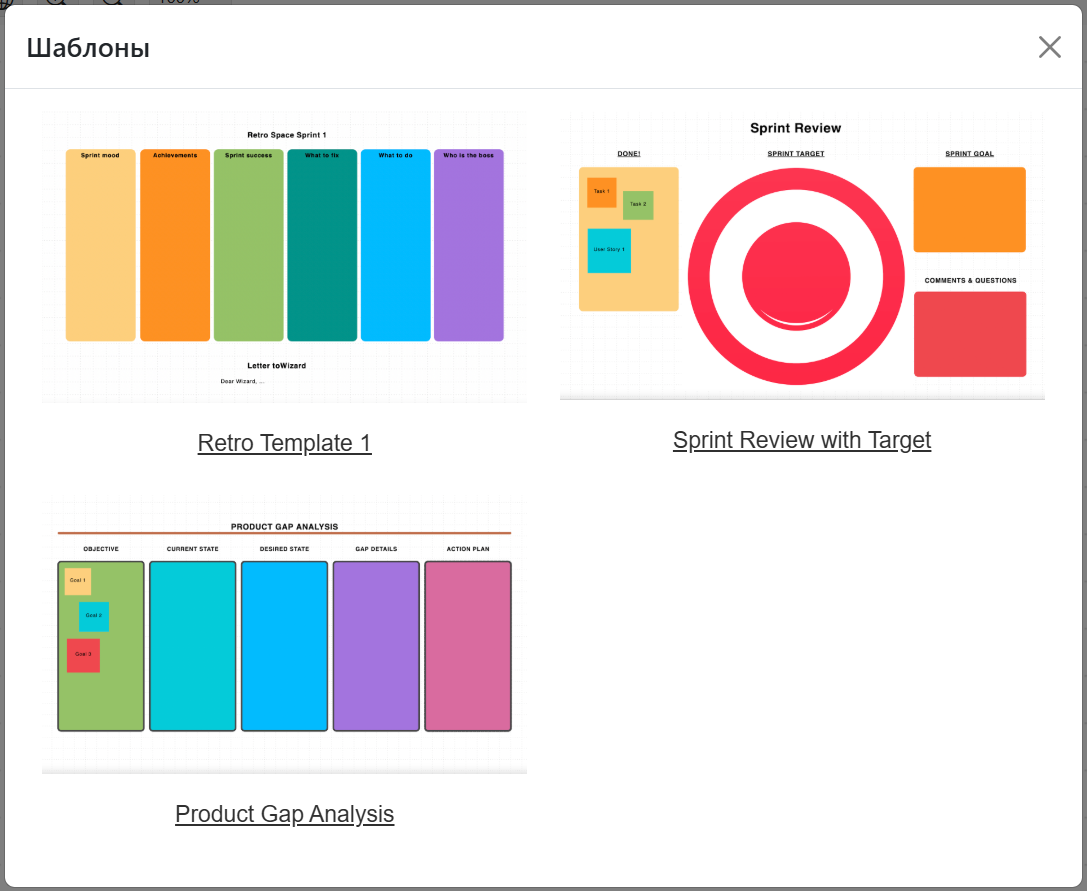Click purple Gap Details column in preview
This screenshot has width=1087, height=891.
point(376,646)
